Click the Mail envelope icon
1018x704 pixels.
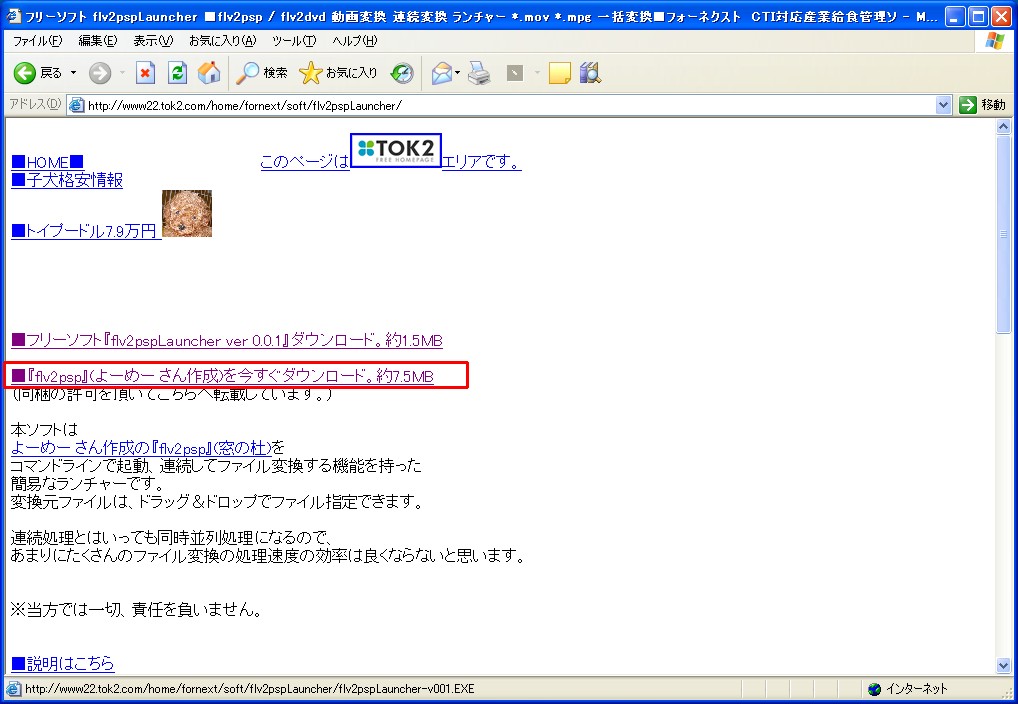tap(441, 73)
